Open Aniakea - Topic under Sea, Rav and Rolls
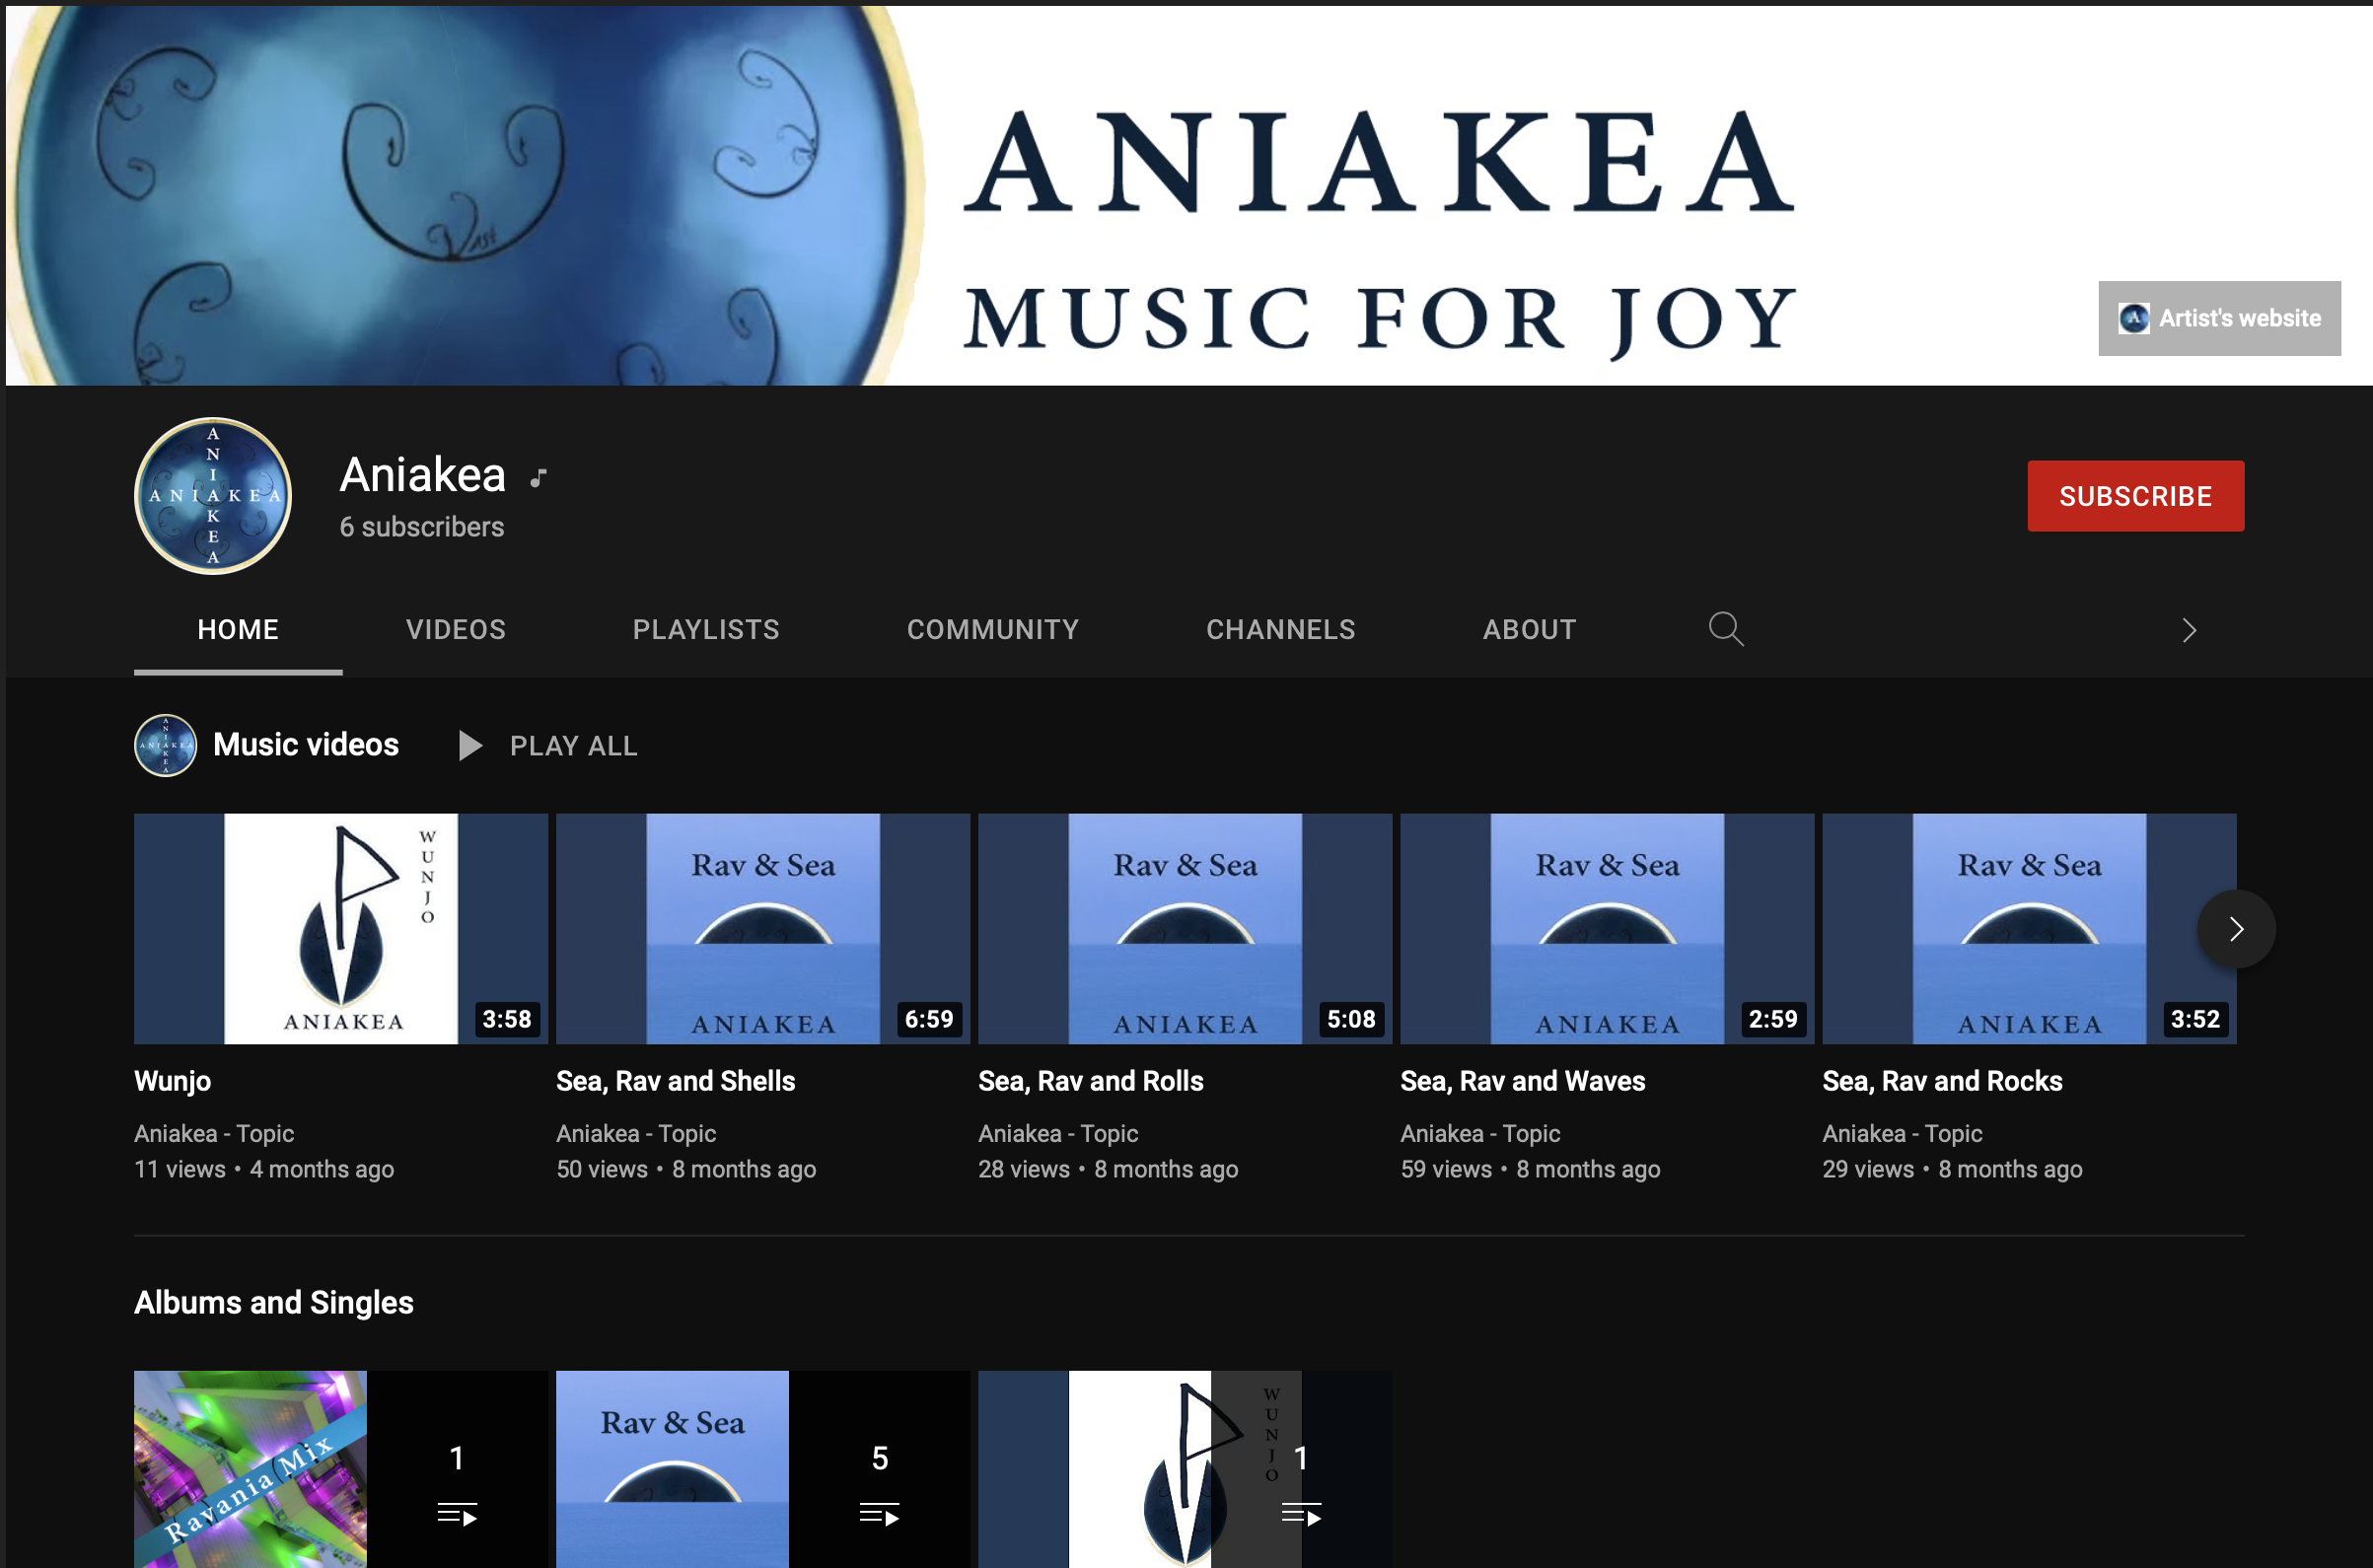The image size is (2373, 1568). (1058, 1133)
